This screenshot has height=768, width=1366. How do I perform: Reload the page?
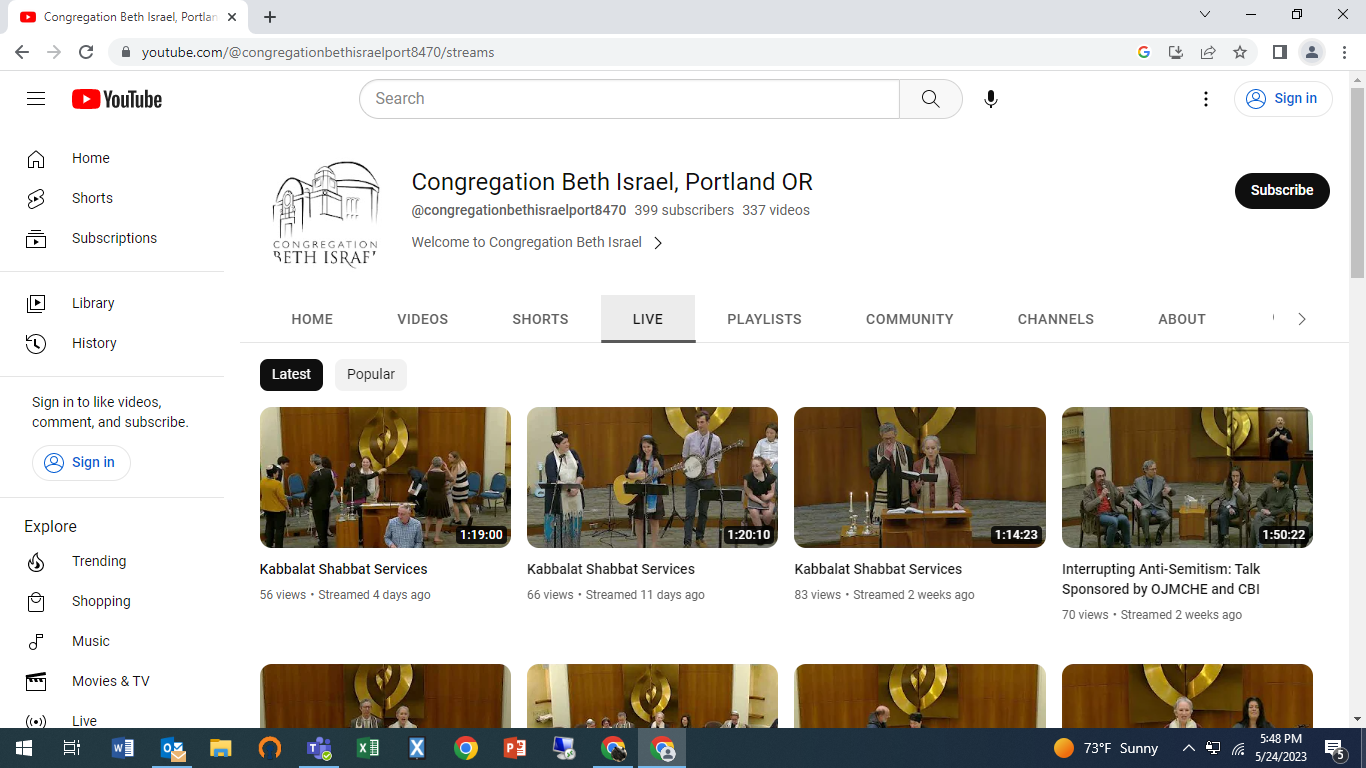coord(86,52)
